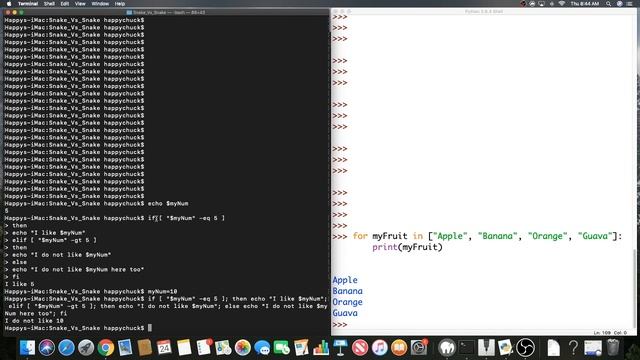Click minimized window thumbnail in dock
Image resolution: width=640 pixels, height=360 pixels.
coord(593,348)
